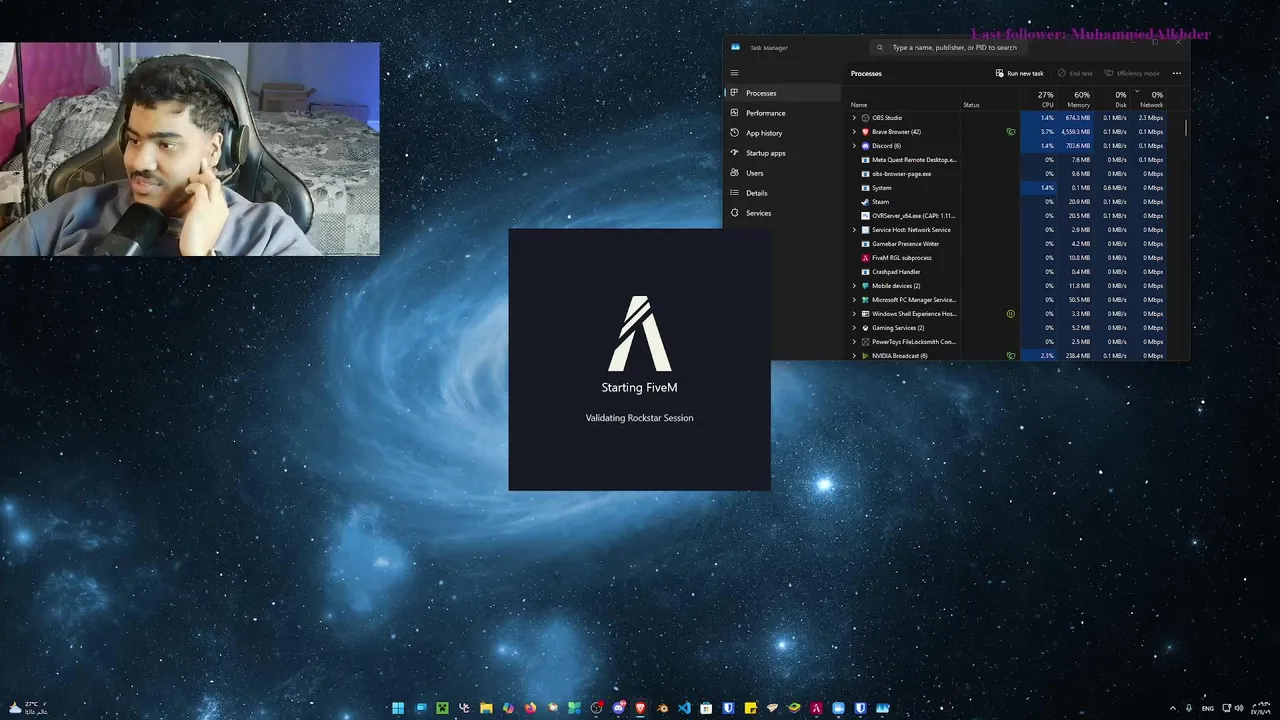
Task: Open the Startup apps tab
Action: 783,153
